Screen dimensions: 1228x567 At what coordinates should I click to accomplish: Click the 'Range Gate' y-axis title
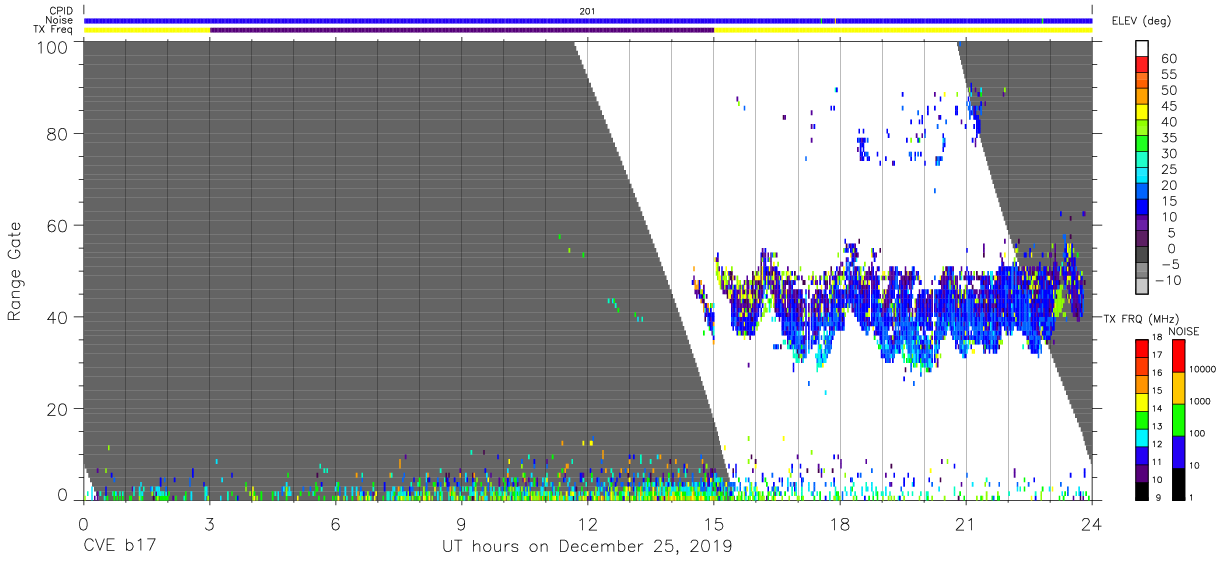(x=15, y=272)
